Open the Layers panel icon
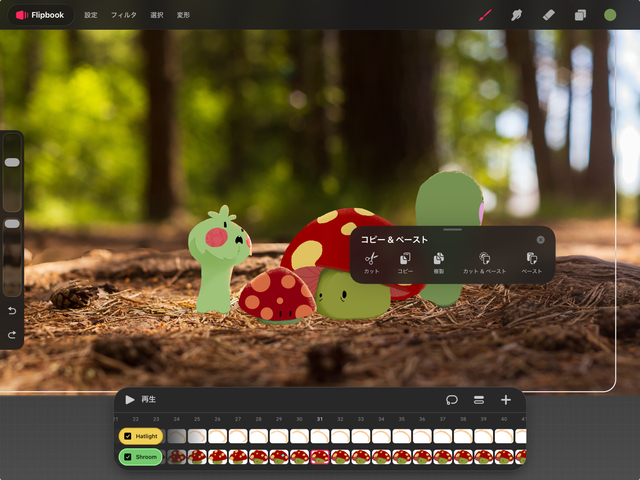This screenshot has width=640, height=480. click(580, 15)
